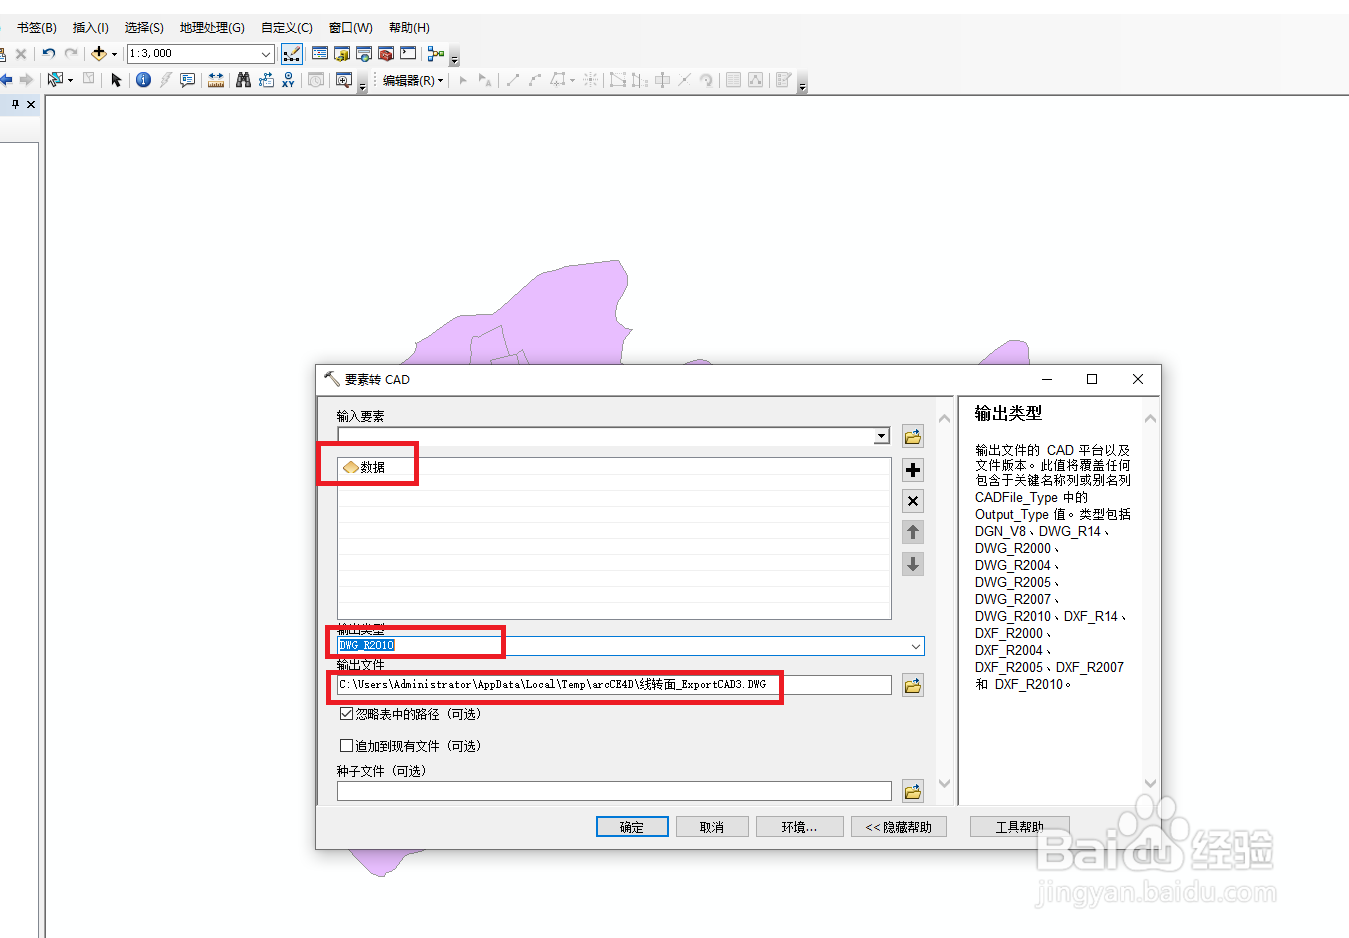Activate the Measure tool
The width and height of the screenshot is (1349, 938).
[x=215, y=80]
